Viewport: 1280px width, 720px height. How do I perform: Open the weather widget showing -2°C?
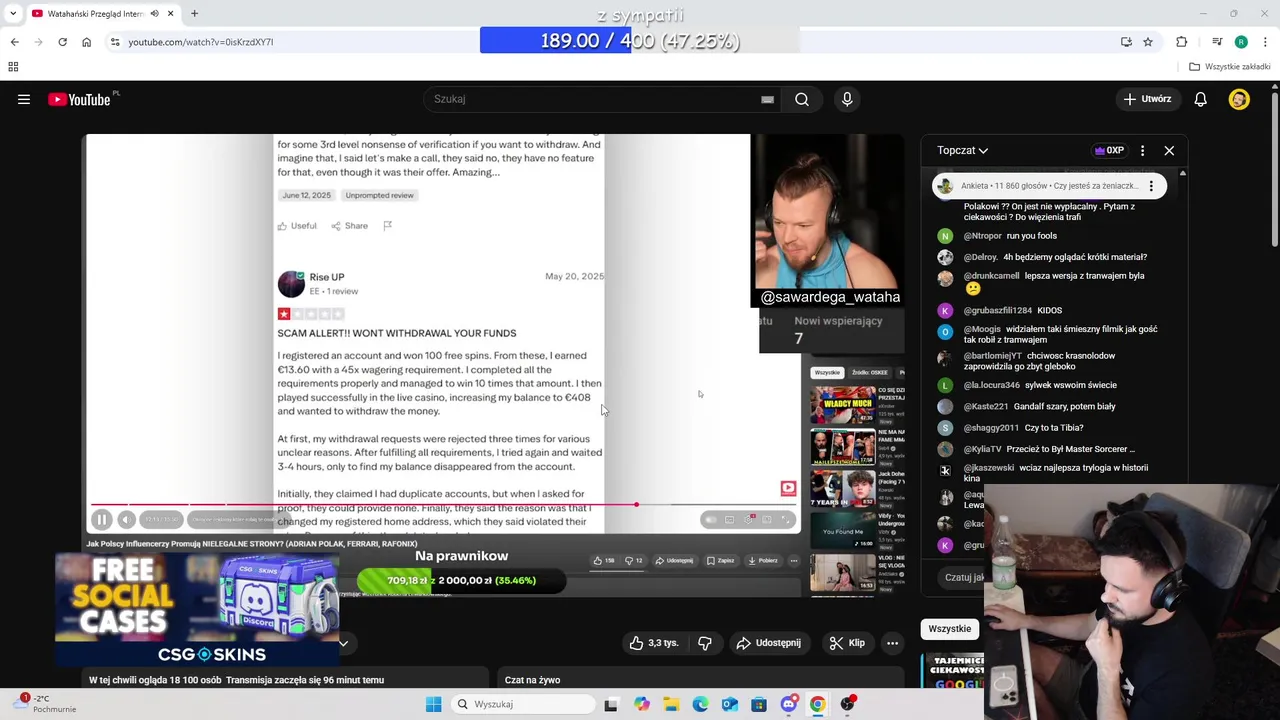(x=45, y=704)
